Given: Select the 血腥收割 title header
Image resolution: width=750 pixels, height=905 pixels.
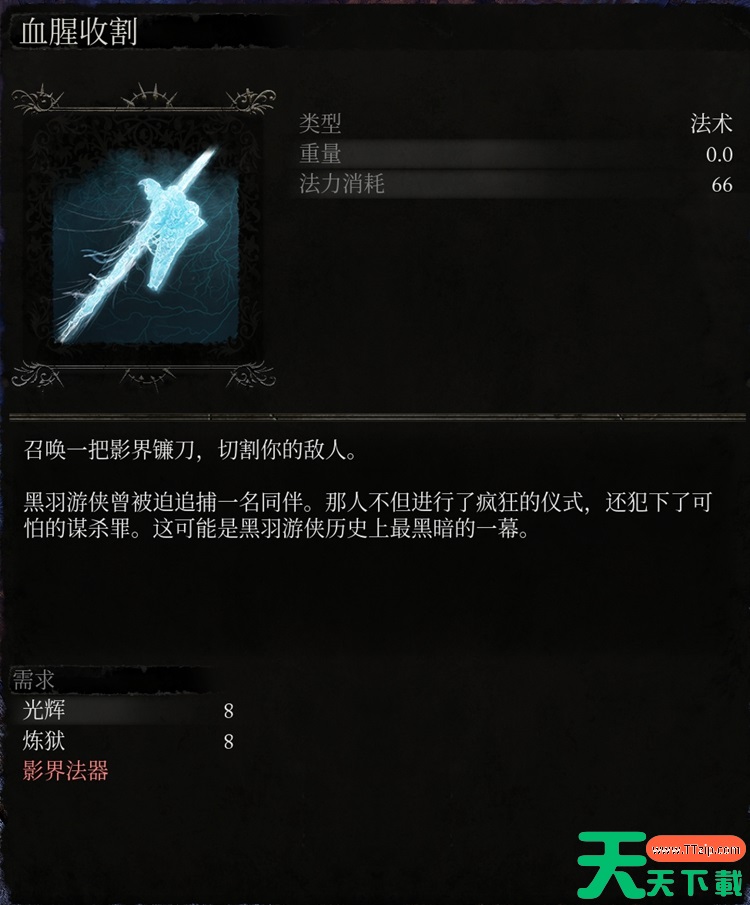Looking at the screenshot, I should point(79,32).
